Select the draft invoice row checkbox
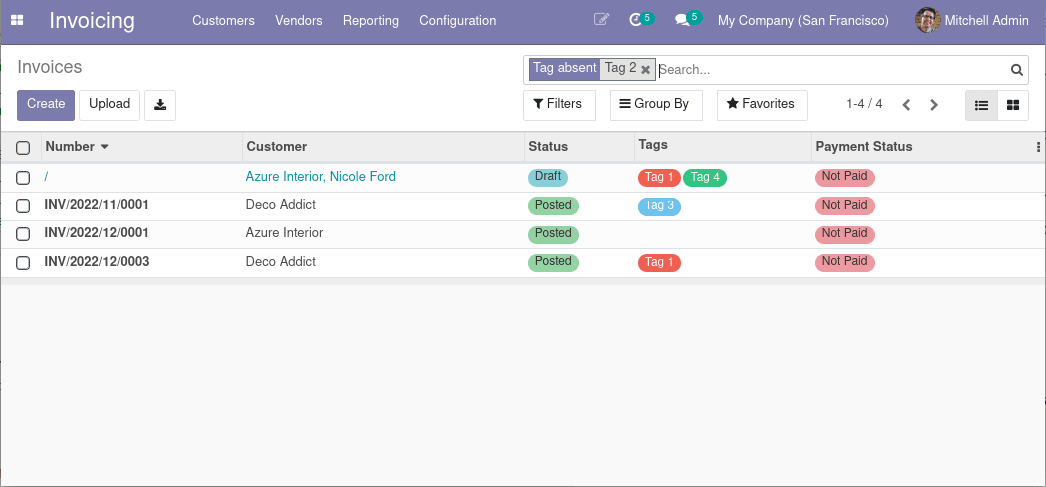 23,177
